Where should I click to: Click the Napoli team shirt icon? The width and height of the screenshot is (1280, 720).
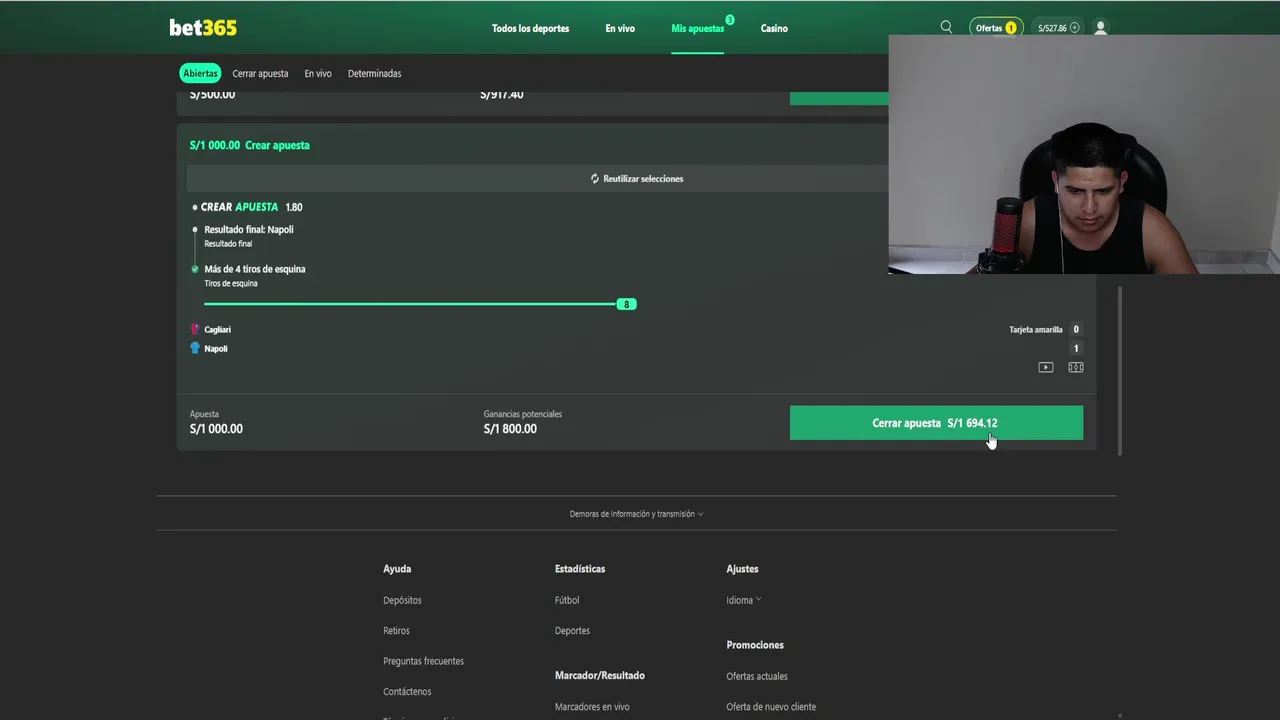[x=195, y=348]
